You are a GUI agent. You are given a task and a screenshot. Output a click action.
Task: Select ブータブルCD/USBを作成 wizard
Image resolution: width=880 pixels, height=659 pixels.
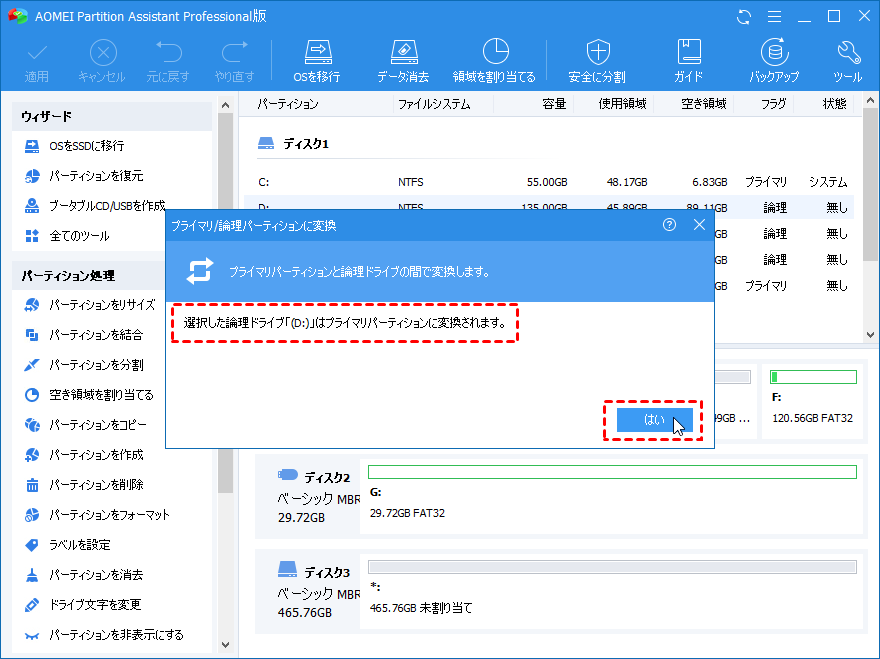pos(107,206)
